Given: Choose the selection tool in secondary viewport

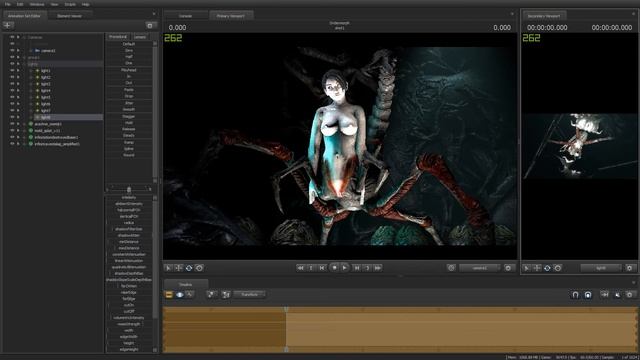Looking at the screenshot, I should [x=527, y=268].
